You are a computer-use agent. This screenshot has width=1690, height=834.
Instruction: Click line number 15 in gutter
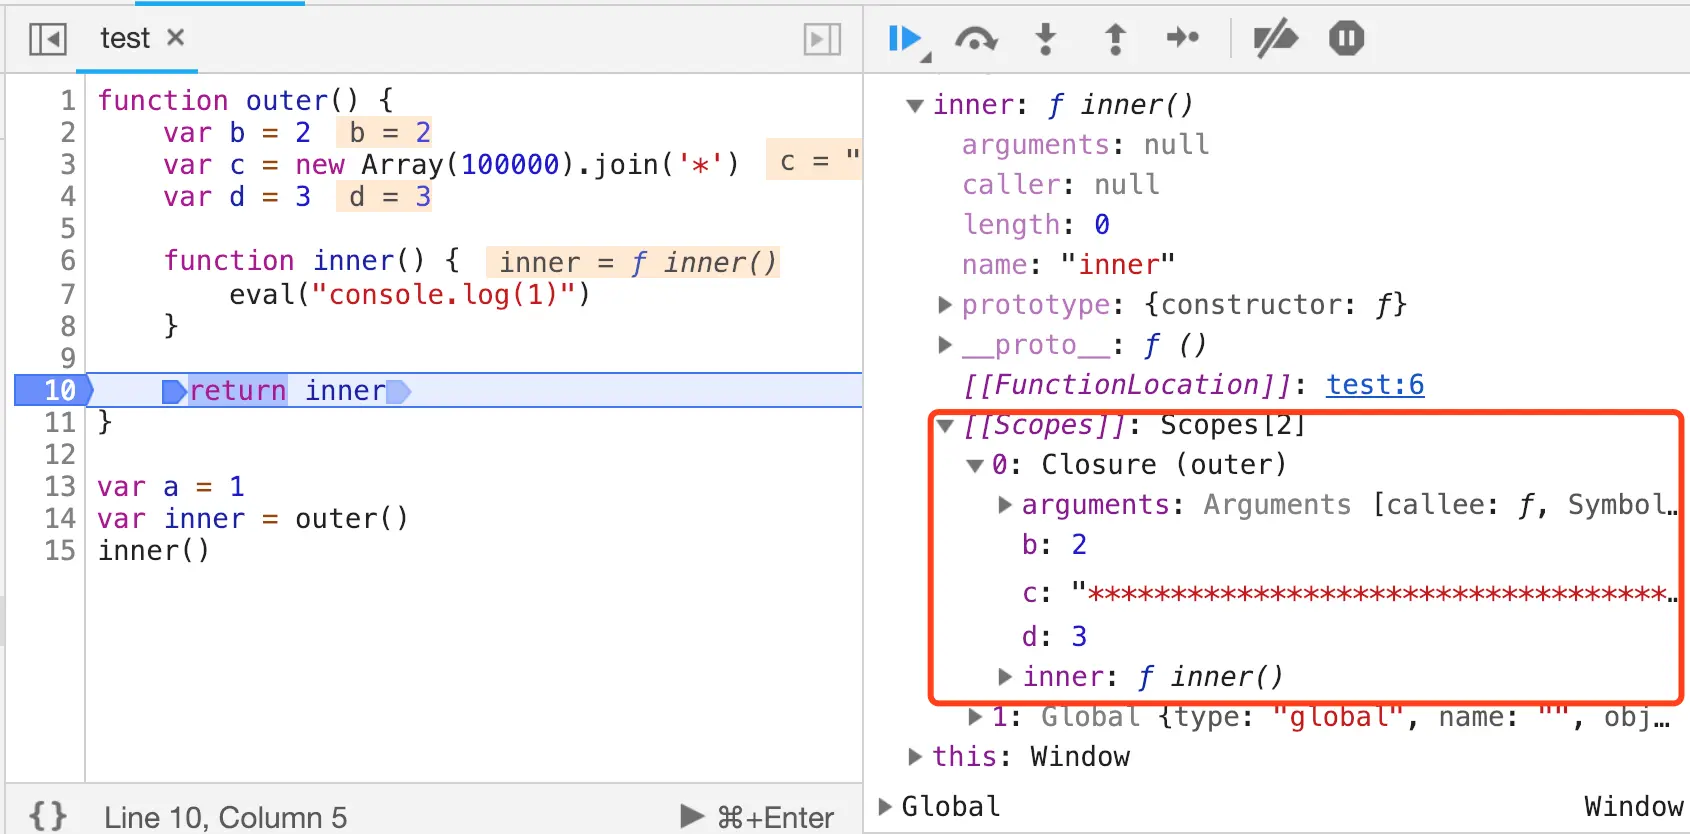tap(60, 550)
